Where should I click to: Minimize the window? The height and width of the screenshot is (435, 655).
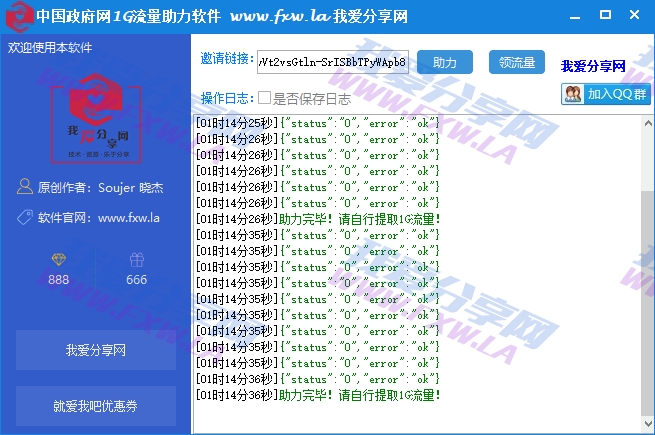(x=575, y=16)
